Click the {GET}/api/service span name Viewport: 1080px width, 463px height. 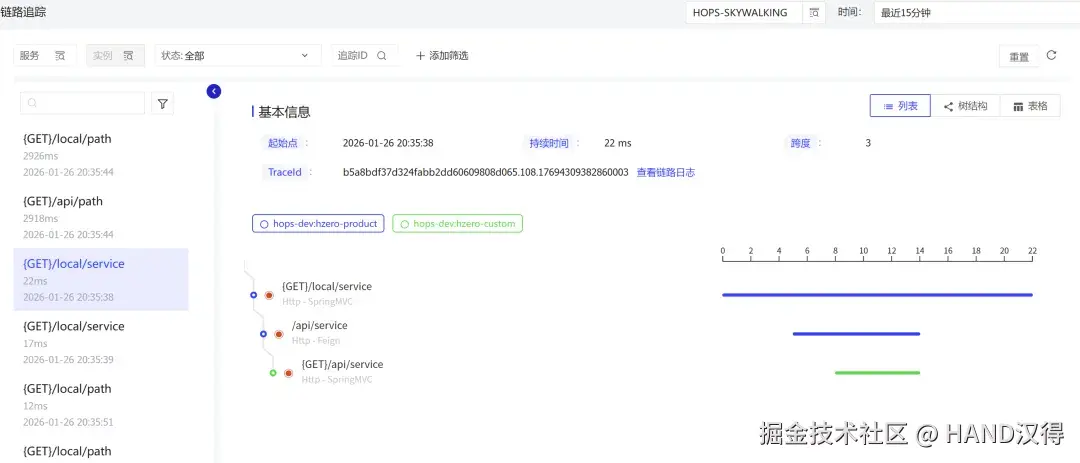click(342, 364)
